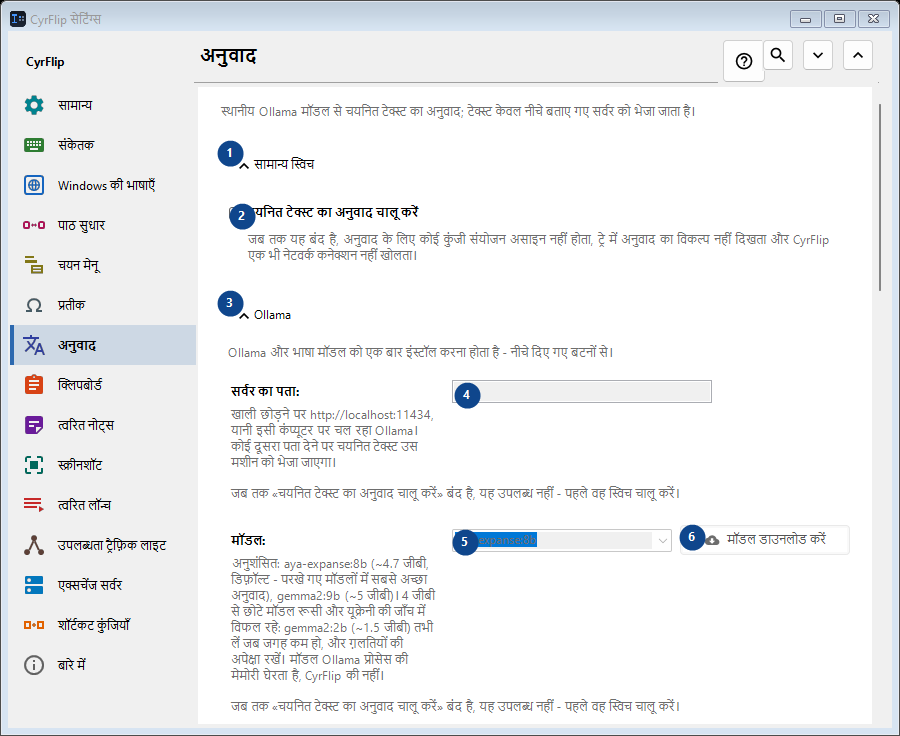900x736 pixels.
Task: Click the CyrFlip heading in sidebar
Action: tap(45, 62)
